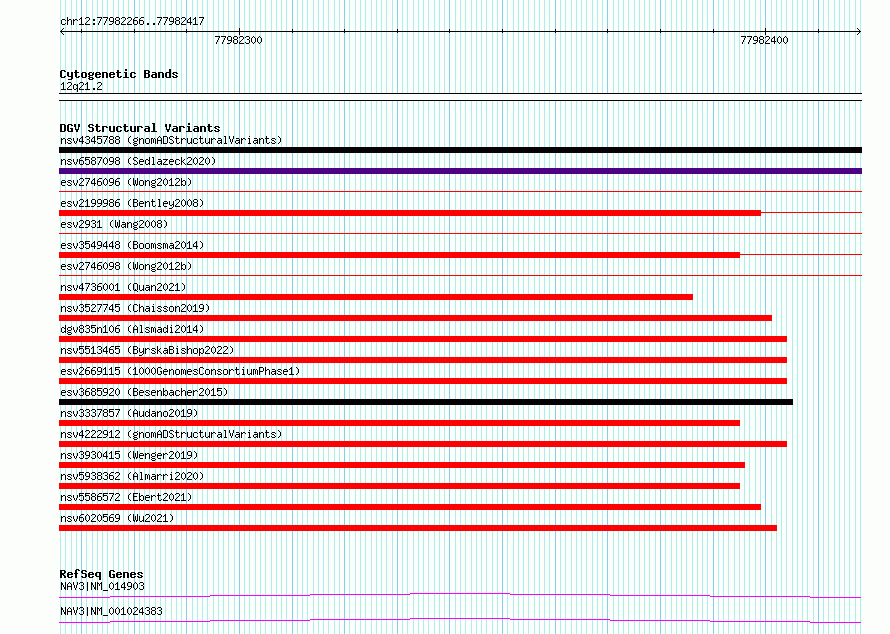Open variant esv2199986 (Bentley2008) label
The width and height of the screenshot is (890, 634).
coord(132,203)
